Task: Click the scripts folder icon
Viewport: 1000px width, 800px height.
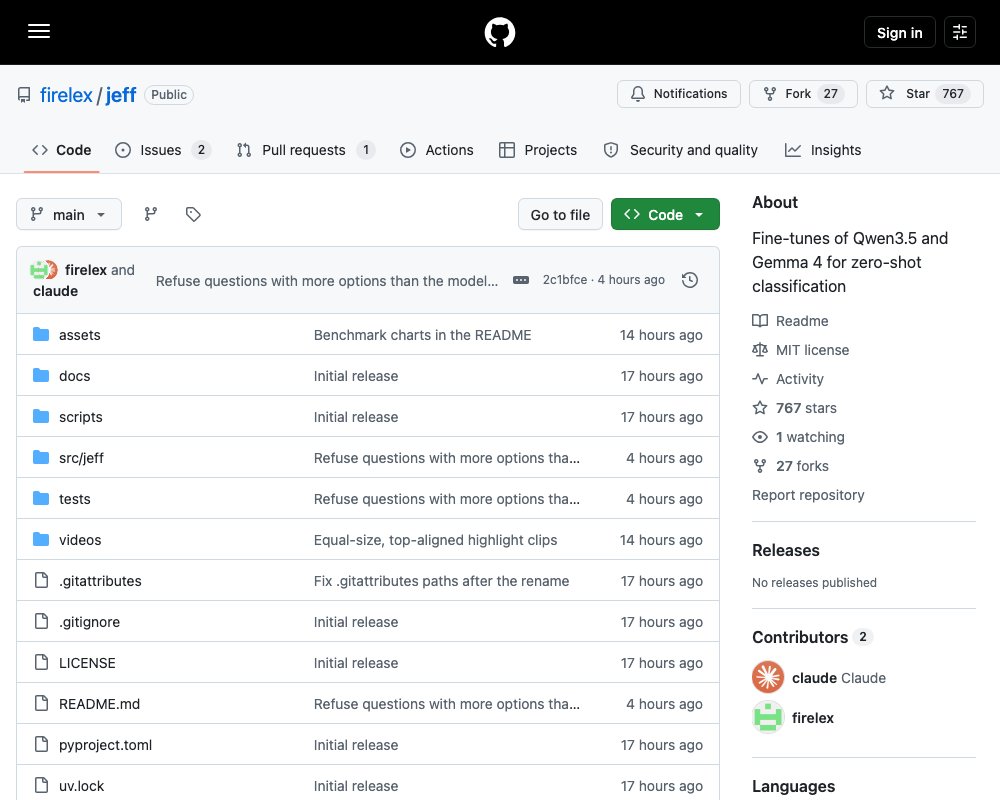Action: pyautogui.click(x=41, y=416)
